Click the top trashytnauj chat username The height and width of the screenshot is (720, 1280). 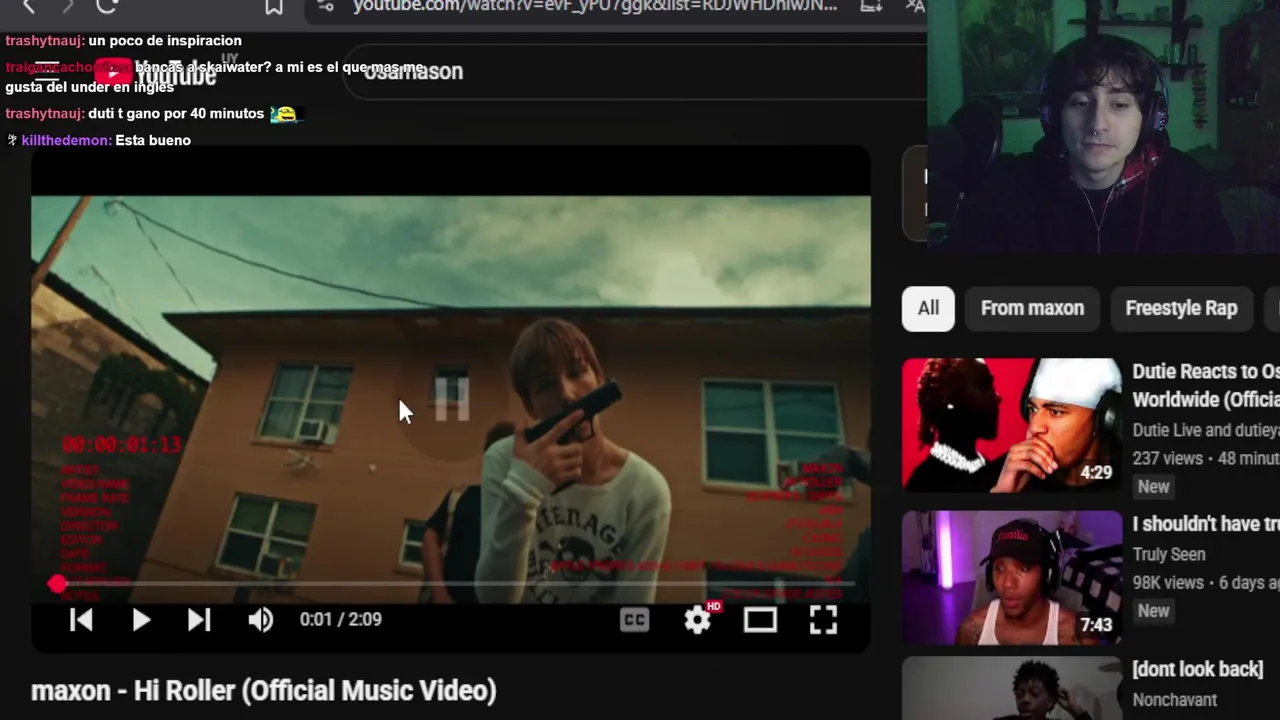click(44, 41)
